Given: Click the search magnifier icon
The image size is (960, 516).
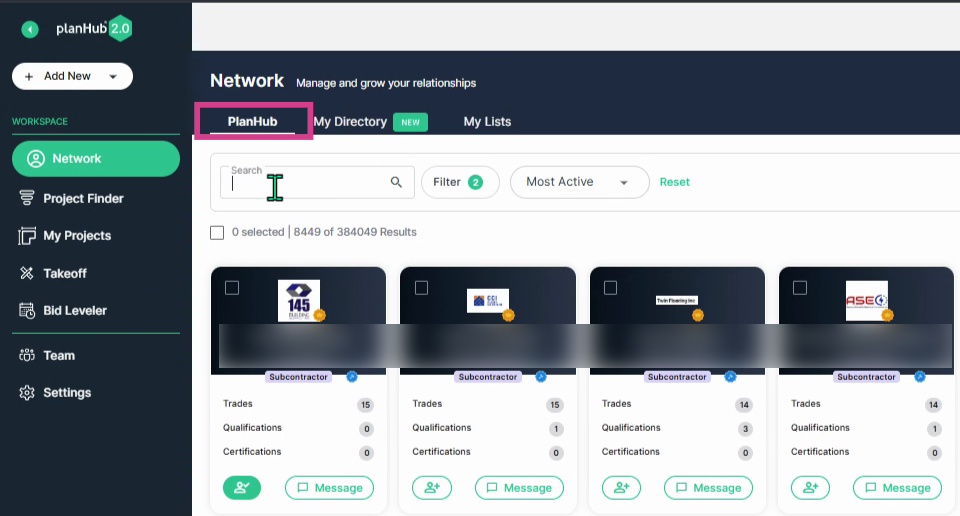Looking at the screenshot, I should tap(396, 182).
